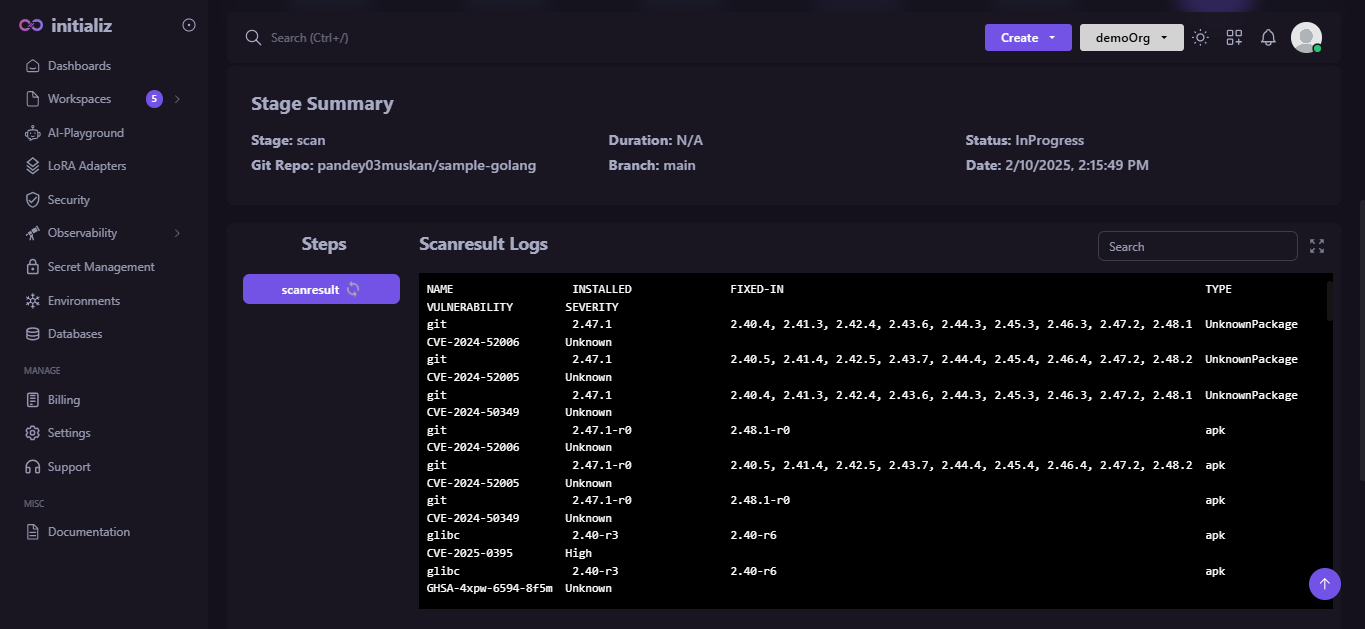This screenshot has width=1365, height=629.
Task: Click the Environments snowflake icon
Action: coord(31,301)
